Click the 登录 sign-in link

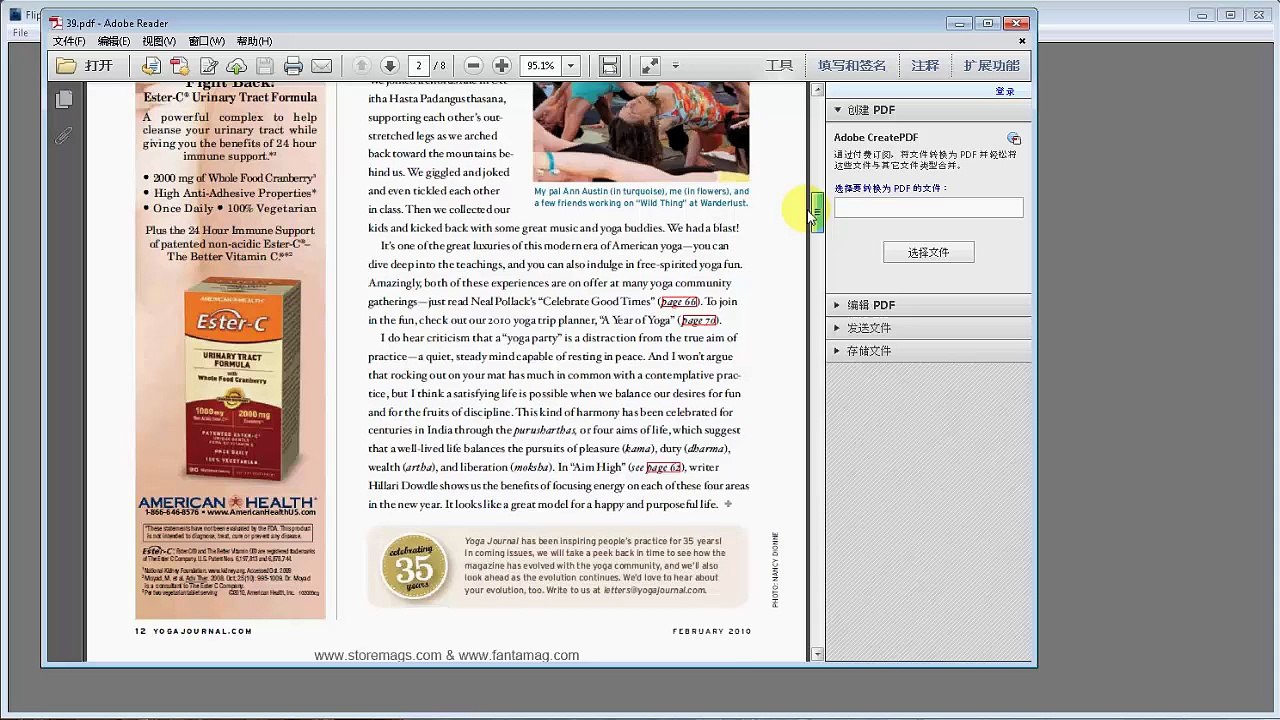[1005, 91]
